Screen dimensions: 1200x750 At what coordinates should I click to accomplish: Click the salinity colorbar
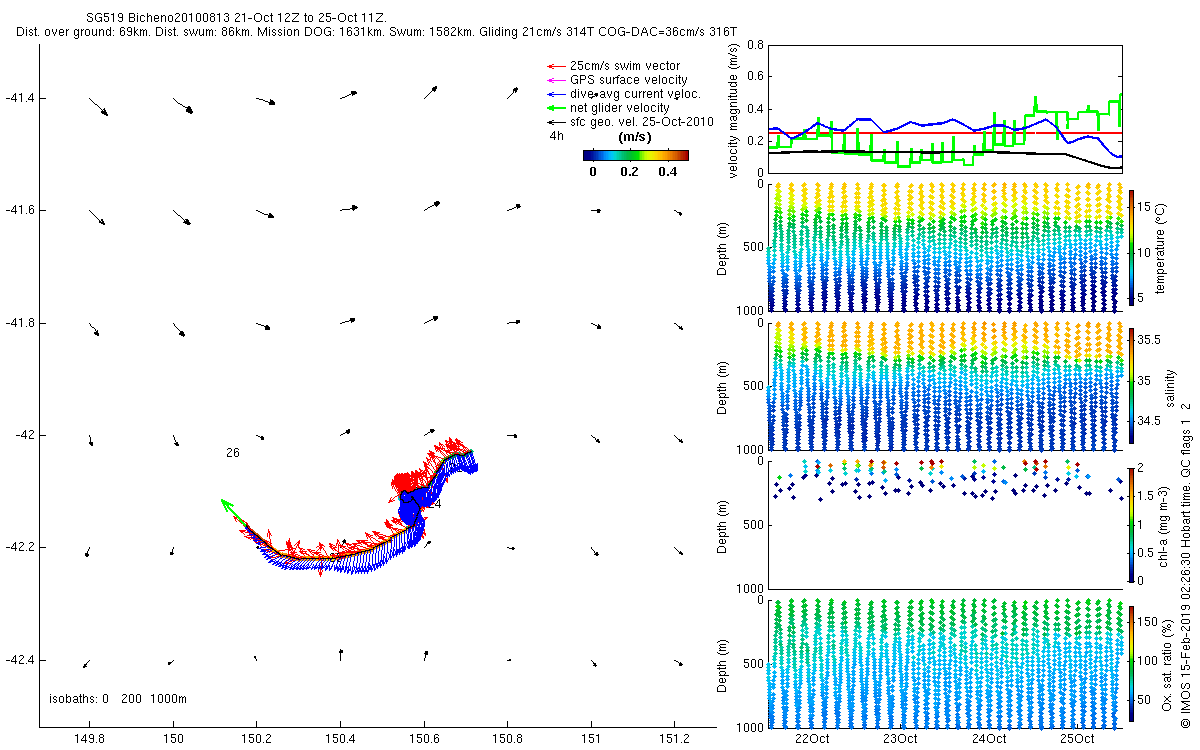(1133, 385)
